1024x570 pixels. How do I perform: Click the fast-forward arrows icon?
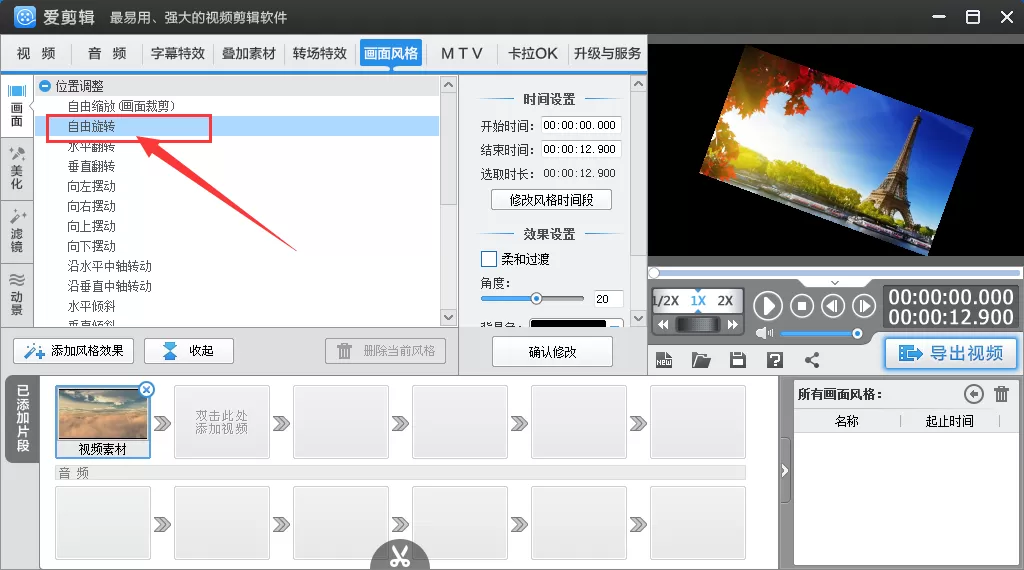pos(732,325)
